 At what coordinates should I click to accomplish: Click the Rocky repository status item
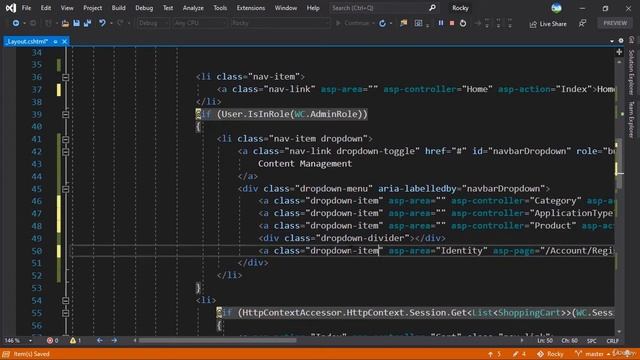click(x=550, y=354)
